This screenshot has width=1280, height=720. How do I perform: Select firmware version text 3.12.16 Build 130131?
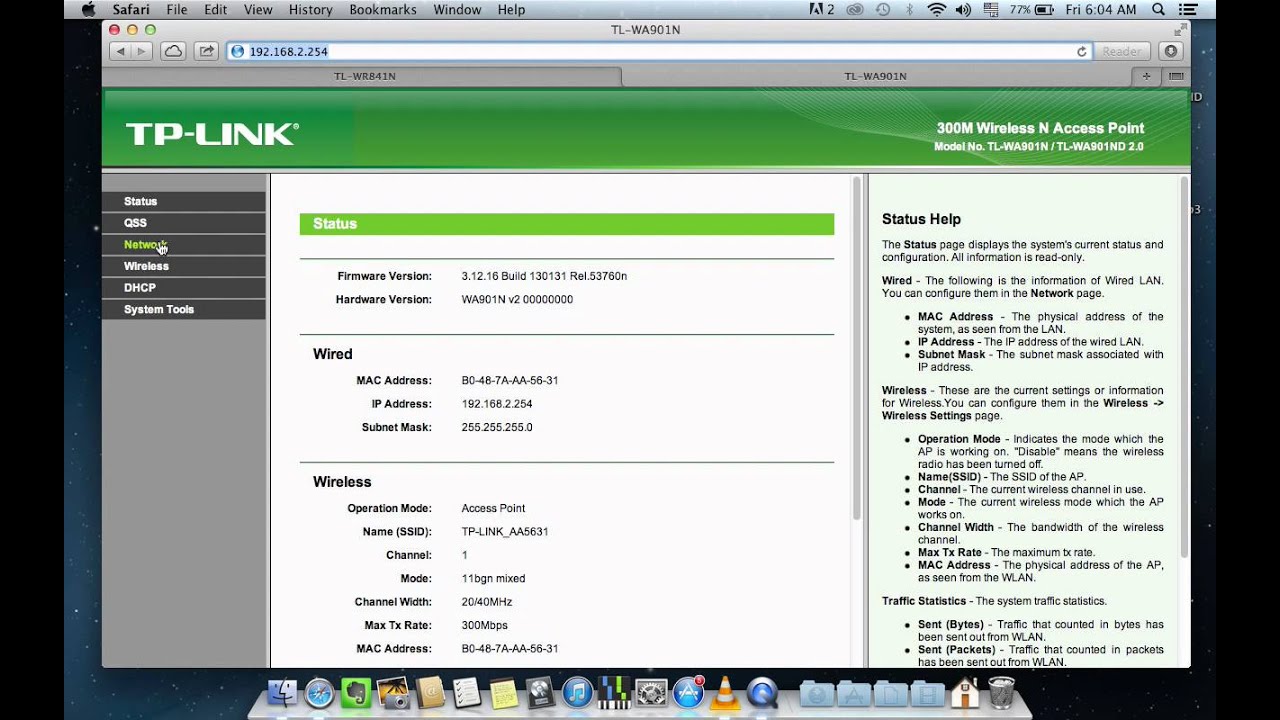coord(544,276)
